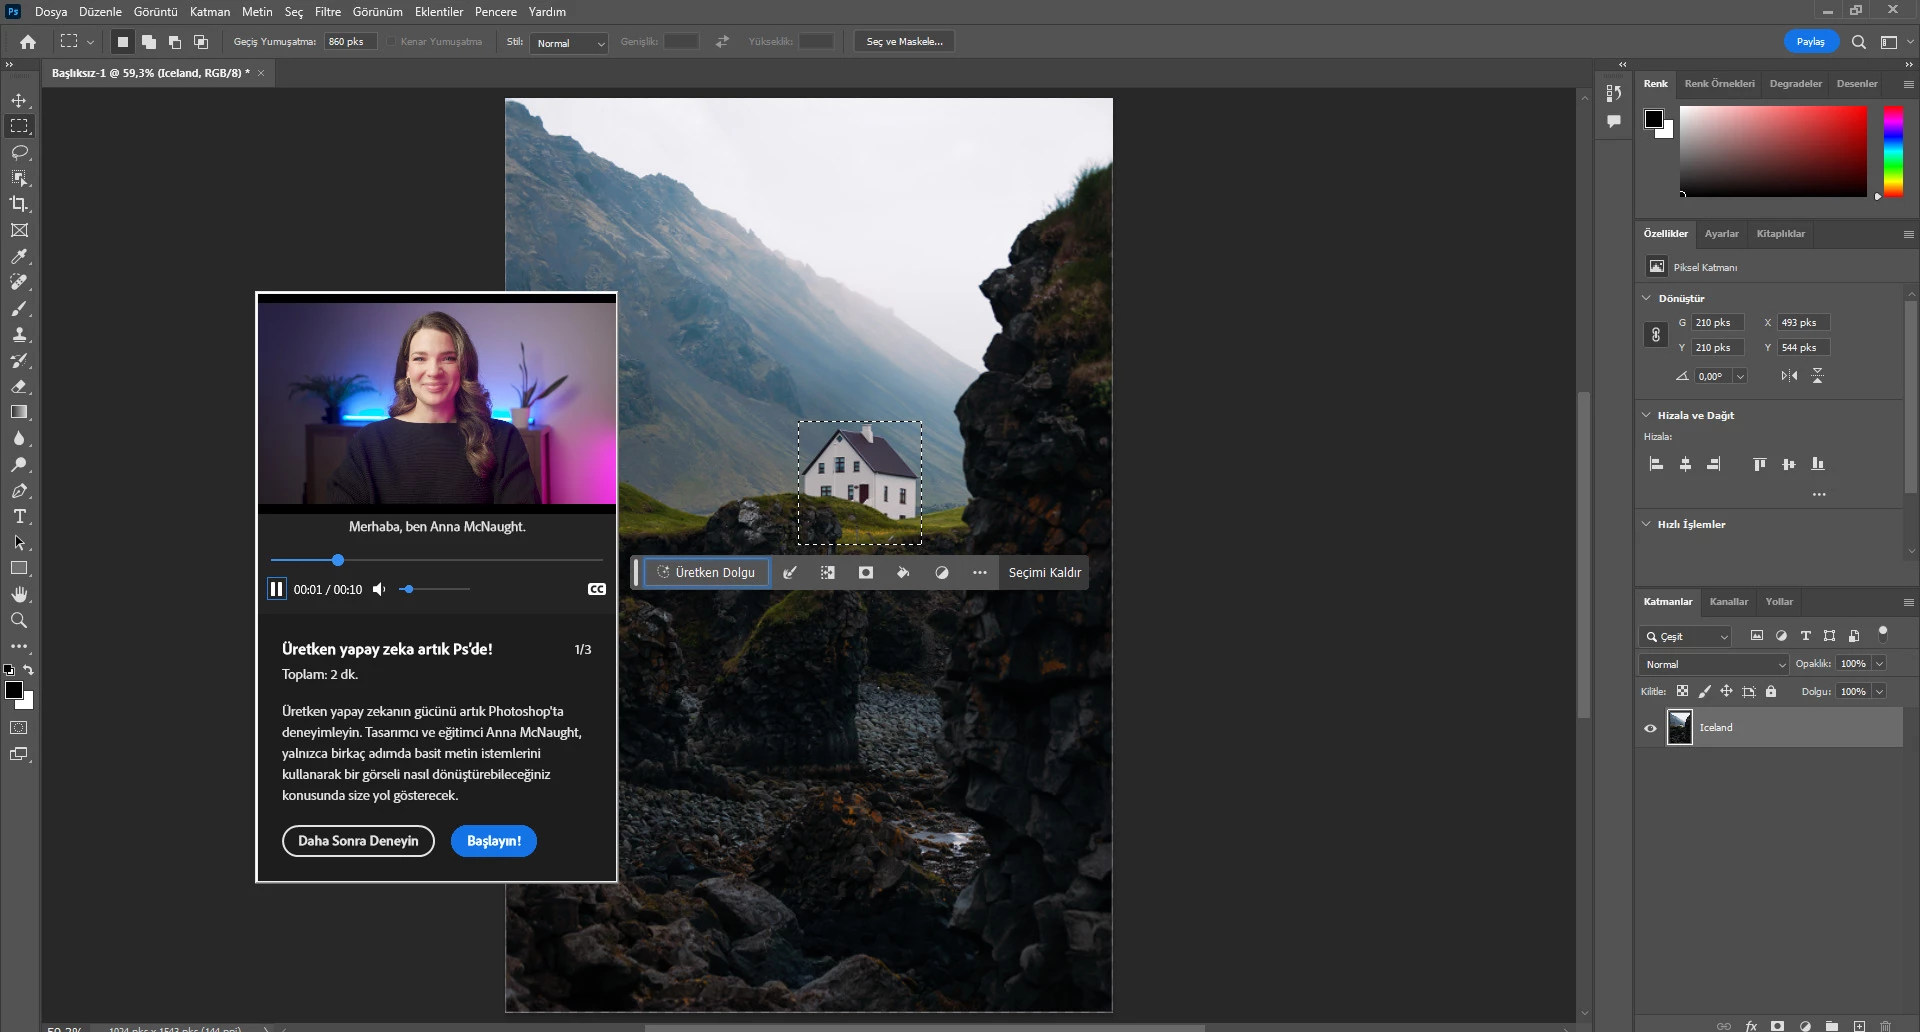1920x1032 pixels.
Task: Select the Subtract from selection mode
Action: pos(175,42)
